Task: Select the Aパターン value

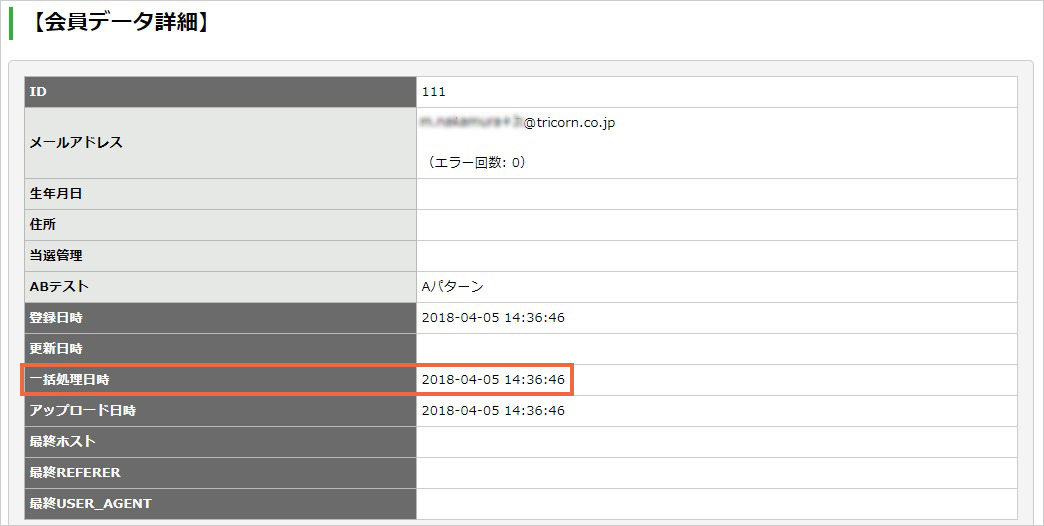Action: coord(452,287)
